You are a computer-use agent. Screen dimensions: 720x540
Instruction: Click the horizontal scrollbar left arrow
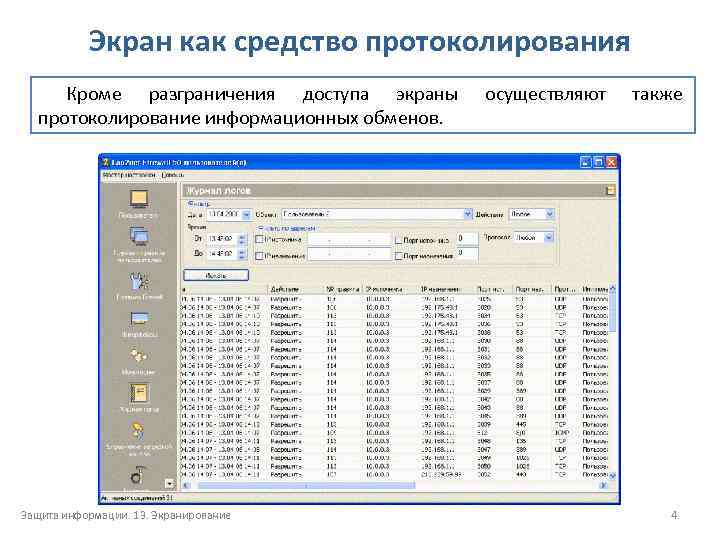pos(186,485)
